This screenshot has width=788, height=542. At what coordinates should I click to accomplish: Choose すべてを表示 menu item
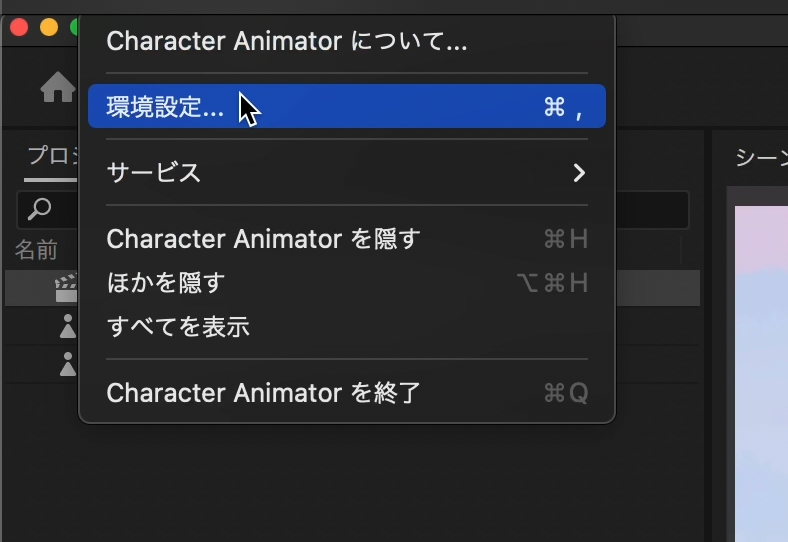click(x=178, y=327)
